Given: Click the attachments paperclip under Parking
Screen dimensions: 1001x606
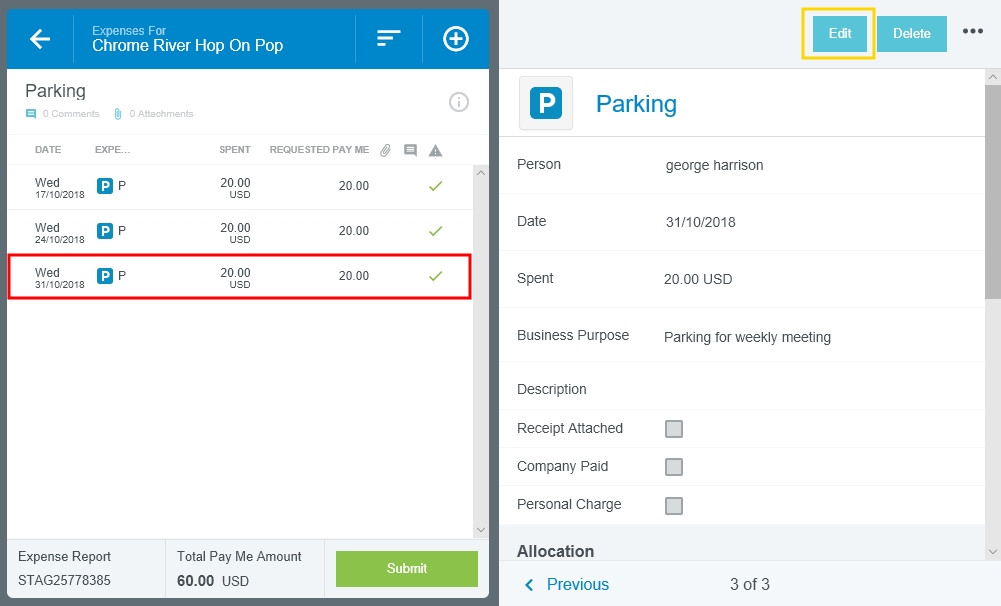Looking at the screenshot, I should (117, 114).
